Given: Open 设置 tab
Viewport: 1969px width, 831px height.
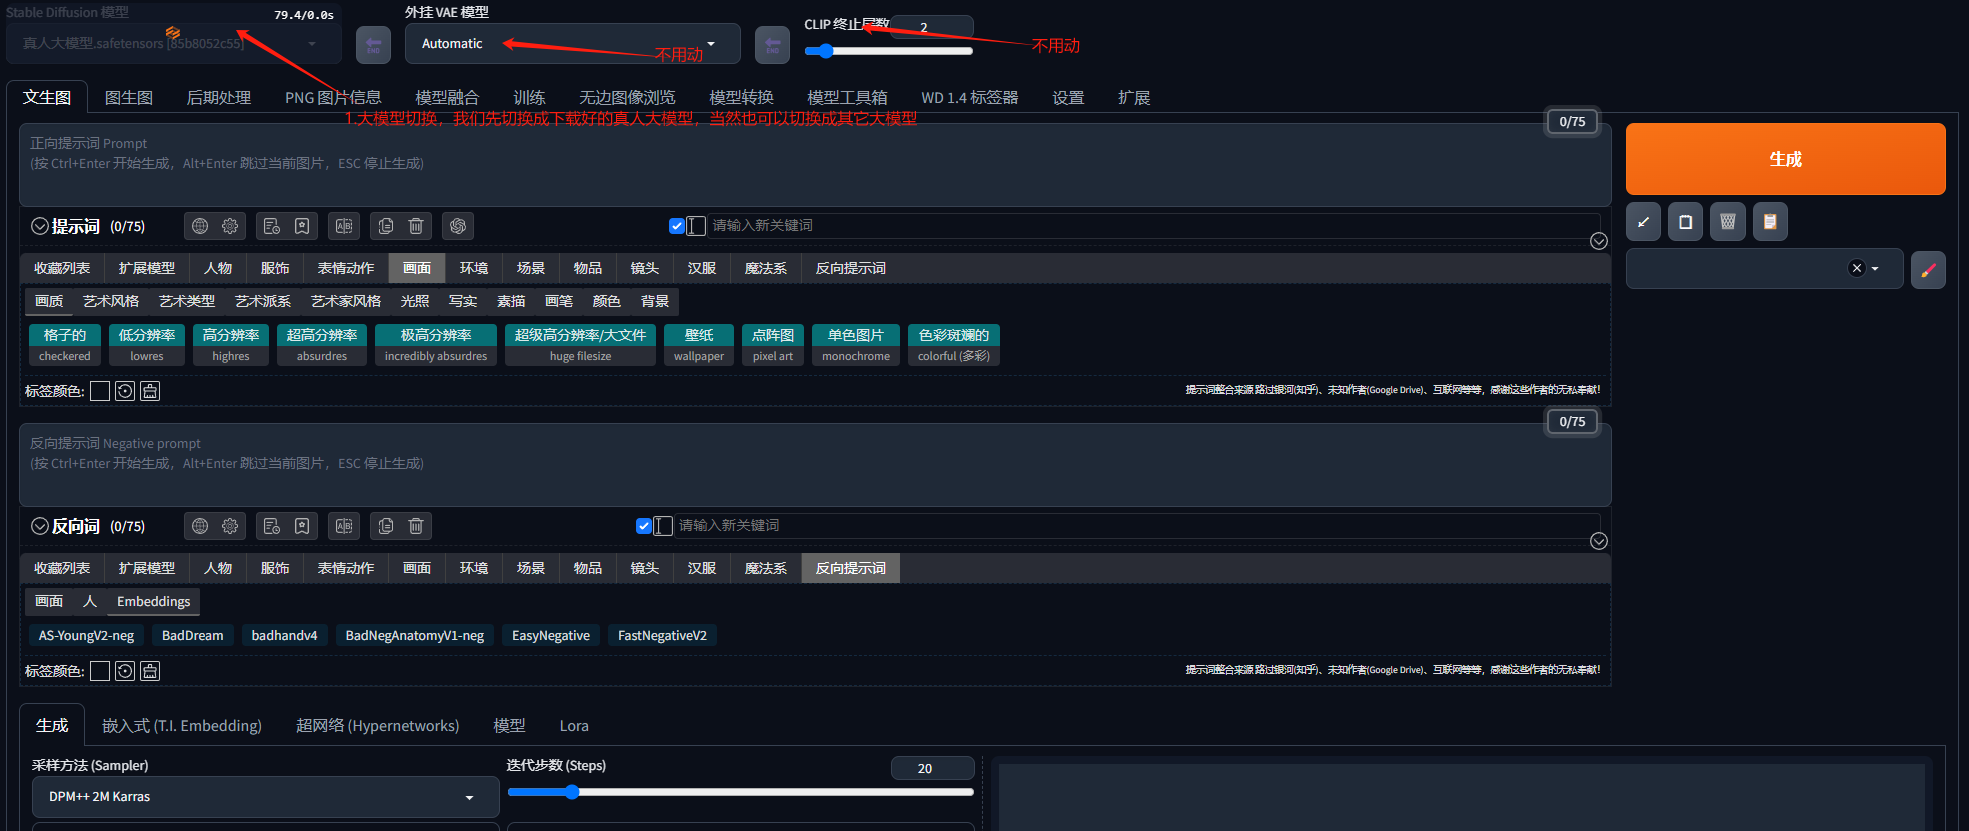Looking at the screenshot, I should coord(1068,98).
